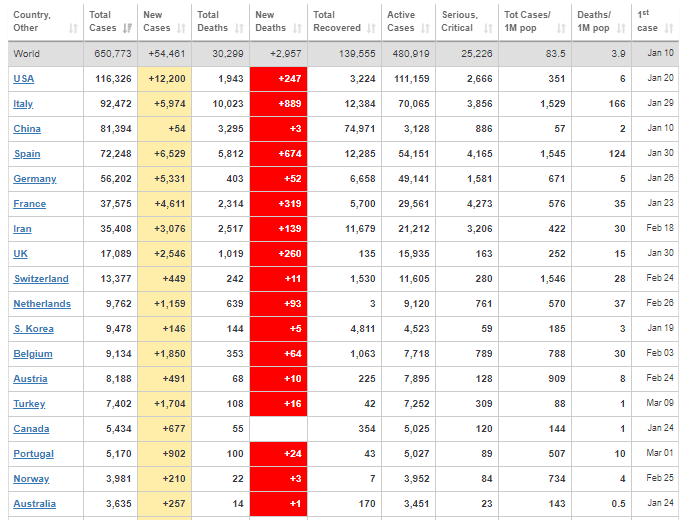Viewport: 683px width, 520px height.
Task: Sort by New Deaths sort icon
Action: [297, 29]
